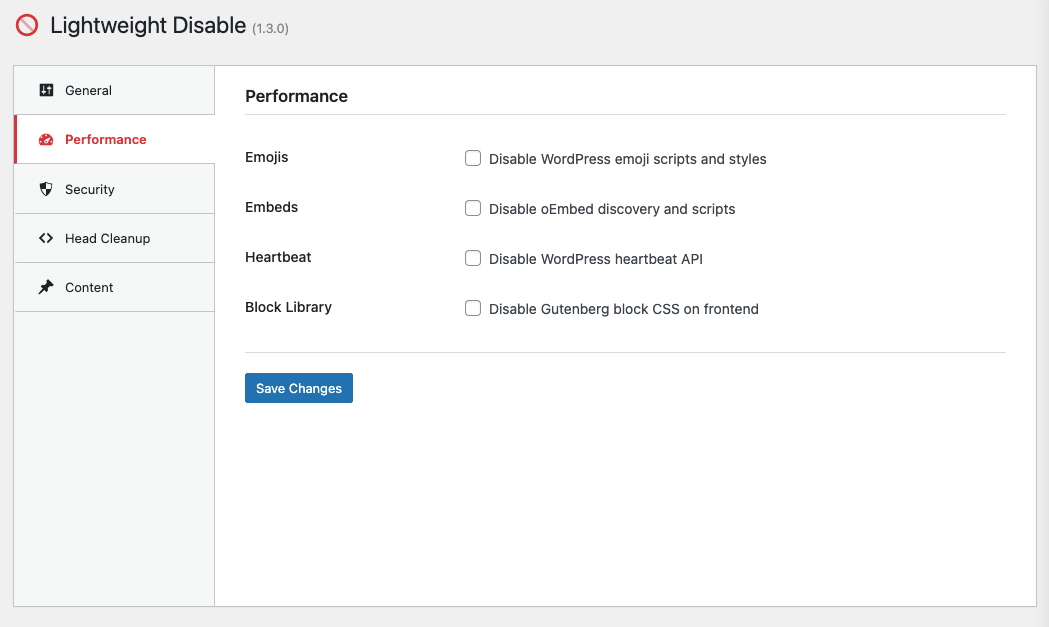Navigate to the Content tab
1049x627 pixels.
89,287
